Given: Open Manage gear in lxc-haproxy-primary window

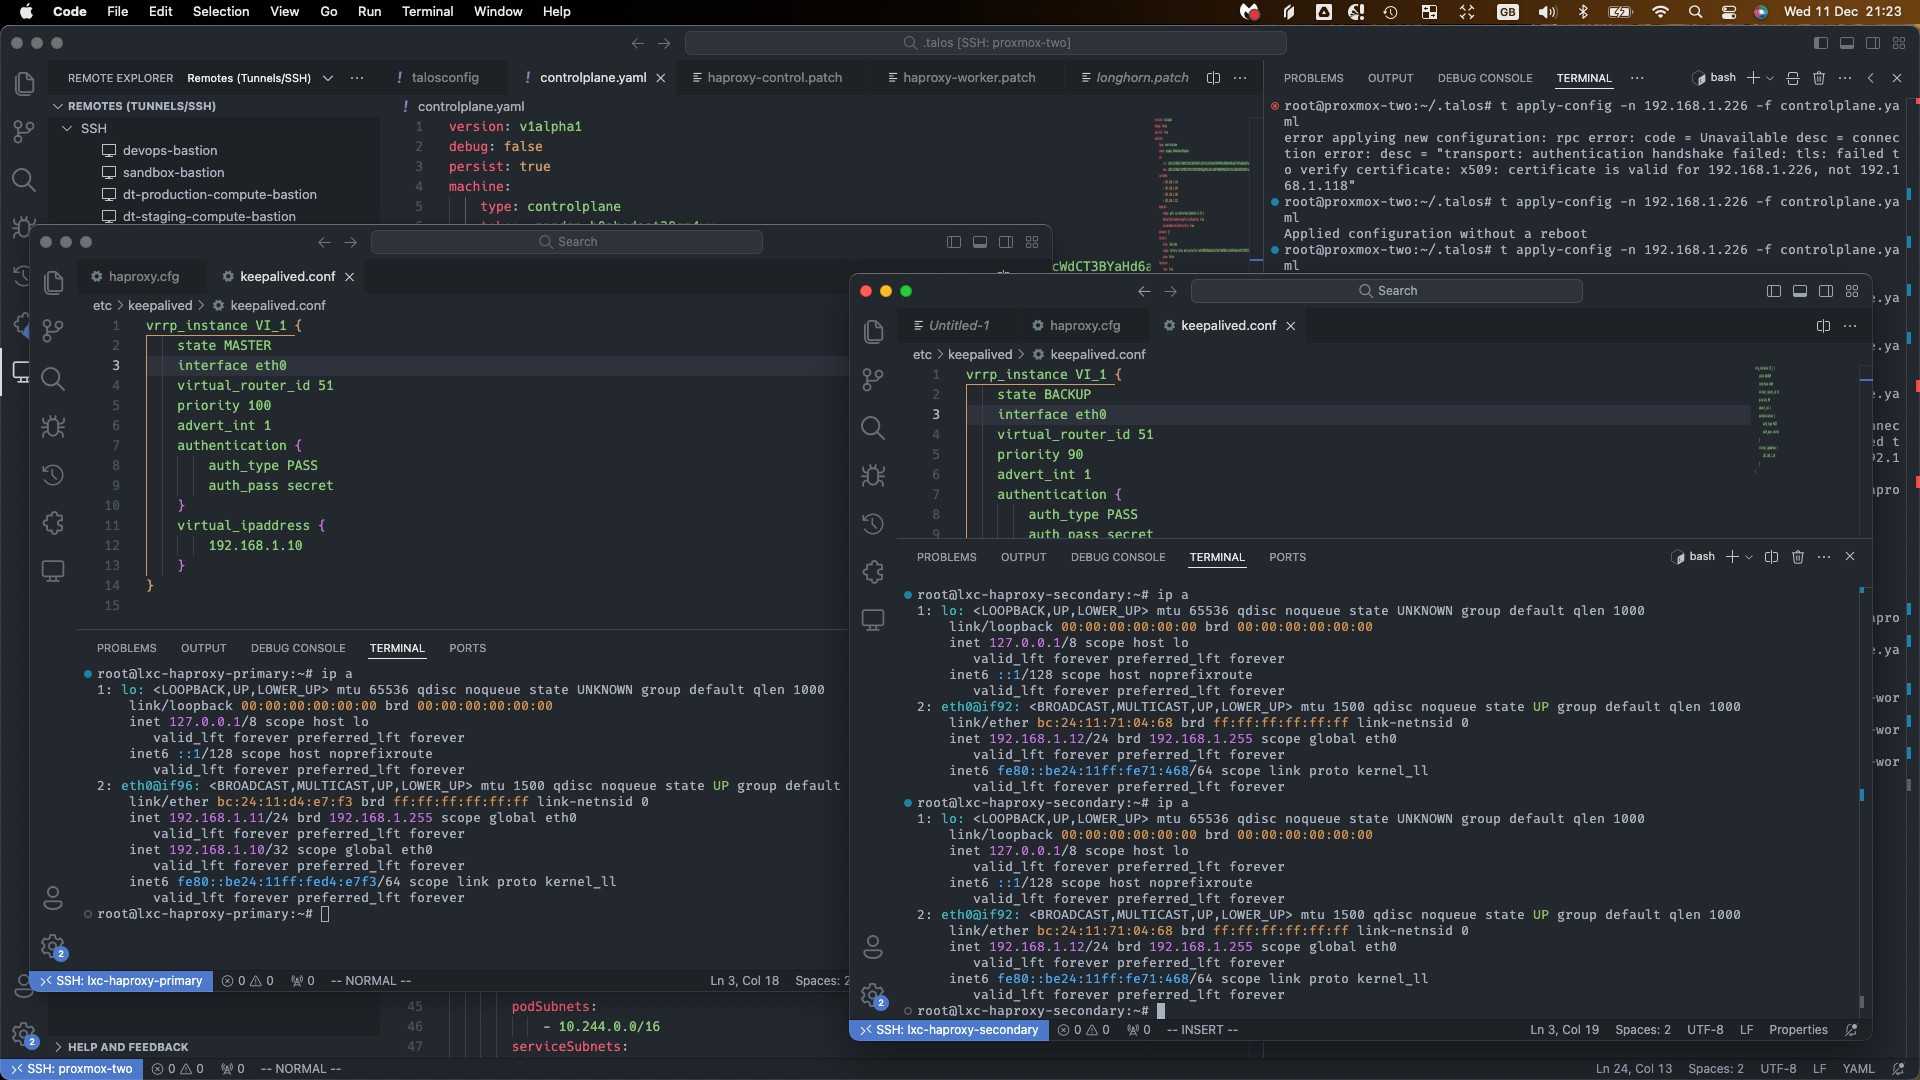Looking at the screenshot, I should point(53,946).
